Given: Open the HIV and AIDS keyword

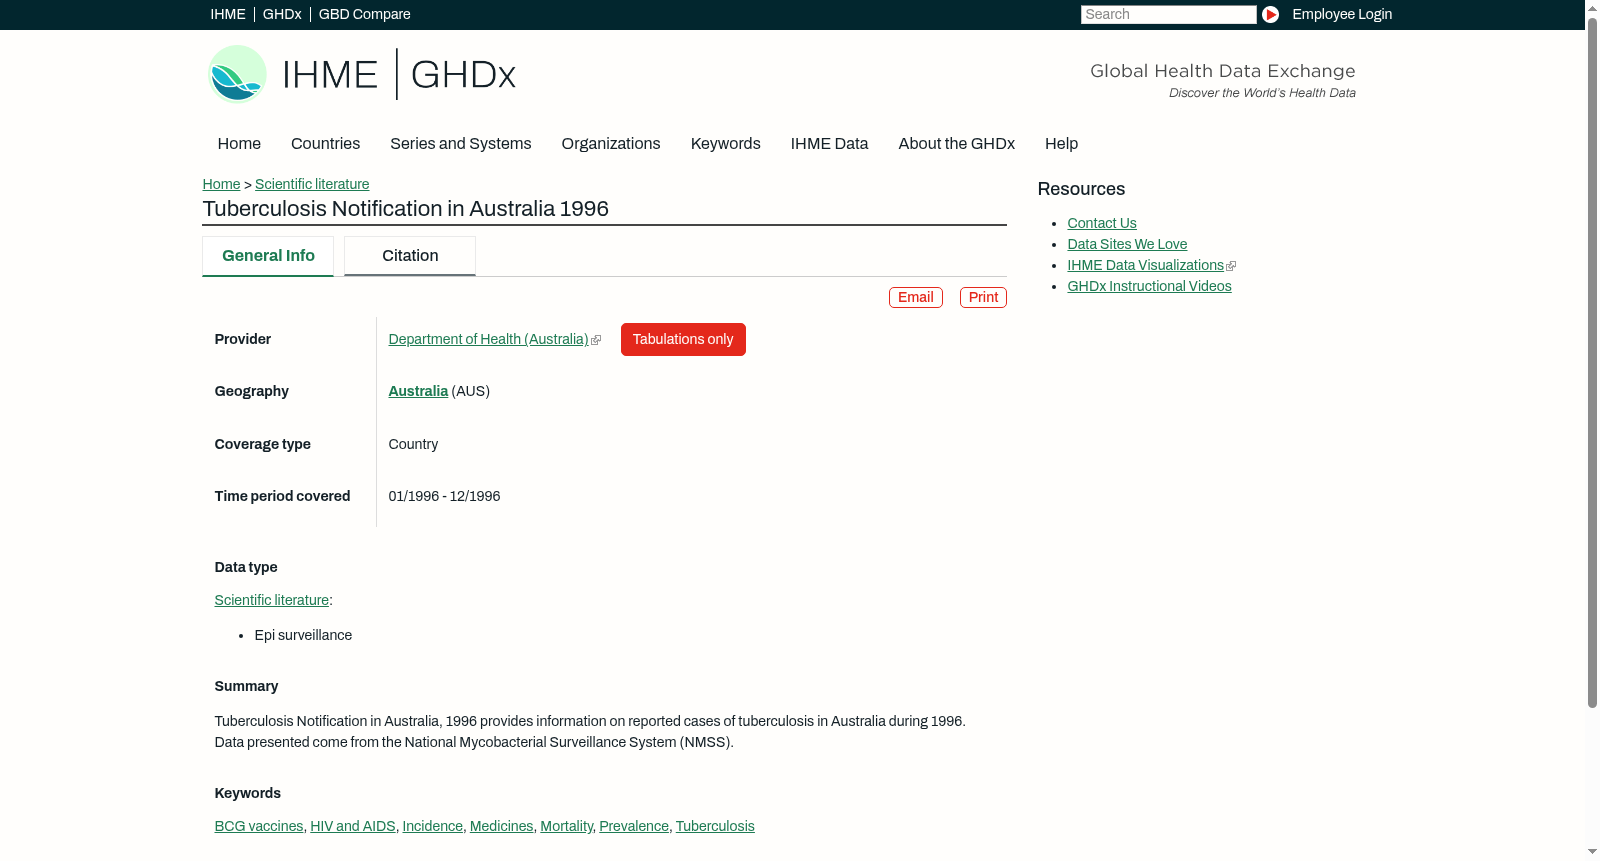Looking at the screenshot, I should (x=353, y=827).
